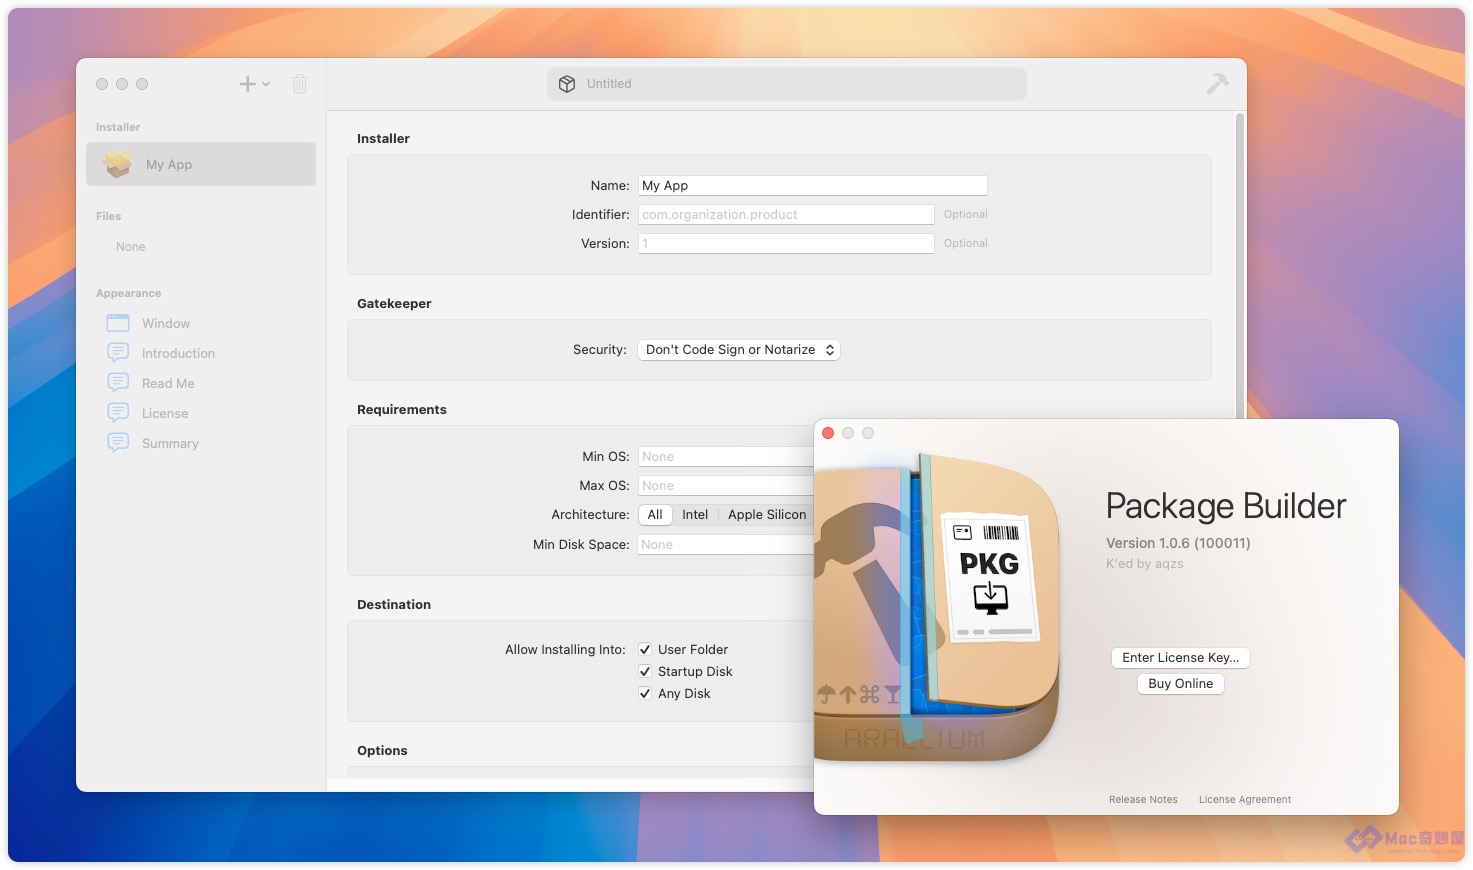Toggle the User Folder checkbox
The image size is (1473, 870).
pyautogui.click(x=645, y=649)
